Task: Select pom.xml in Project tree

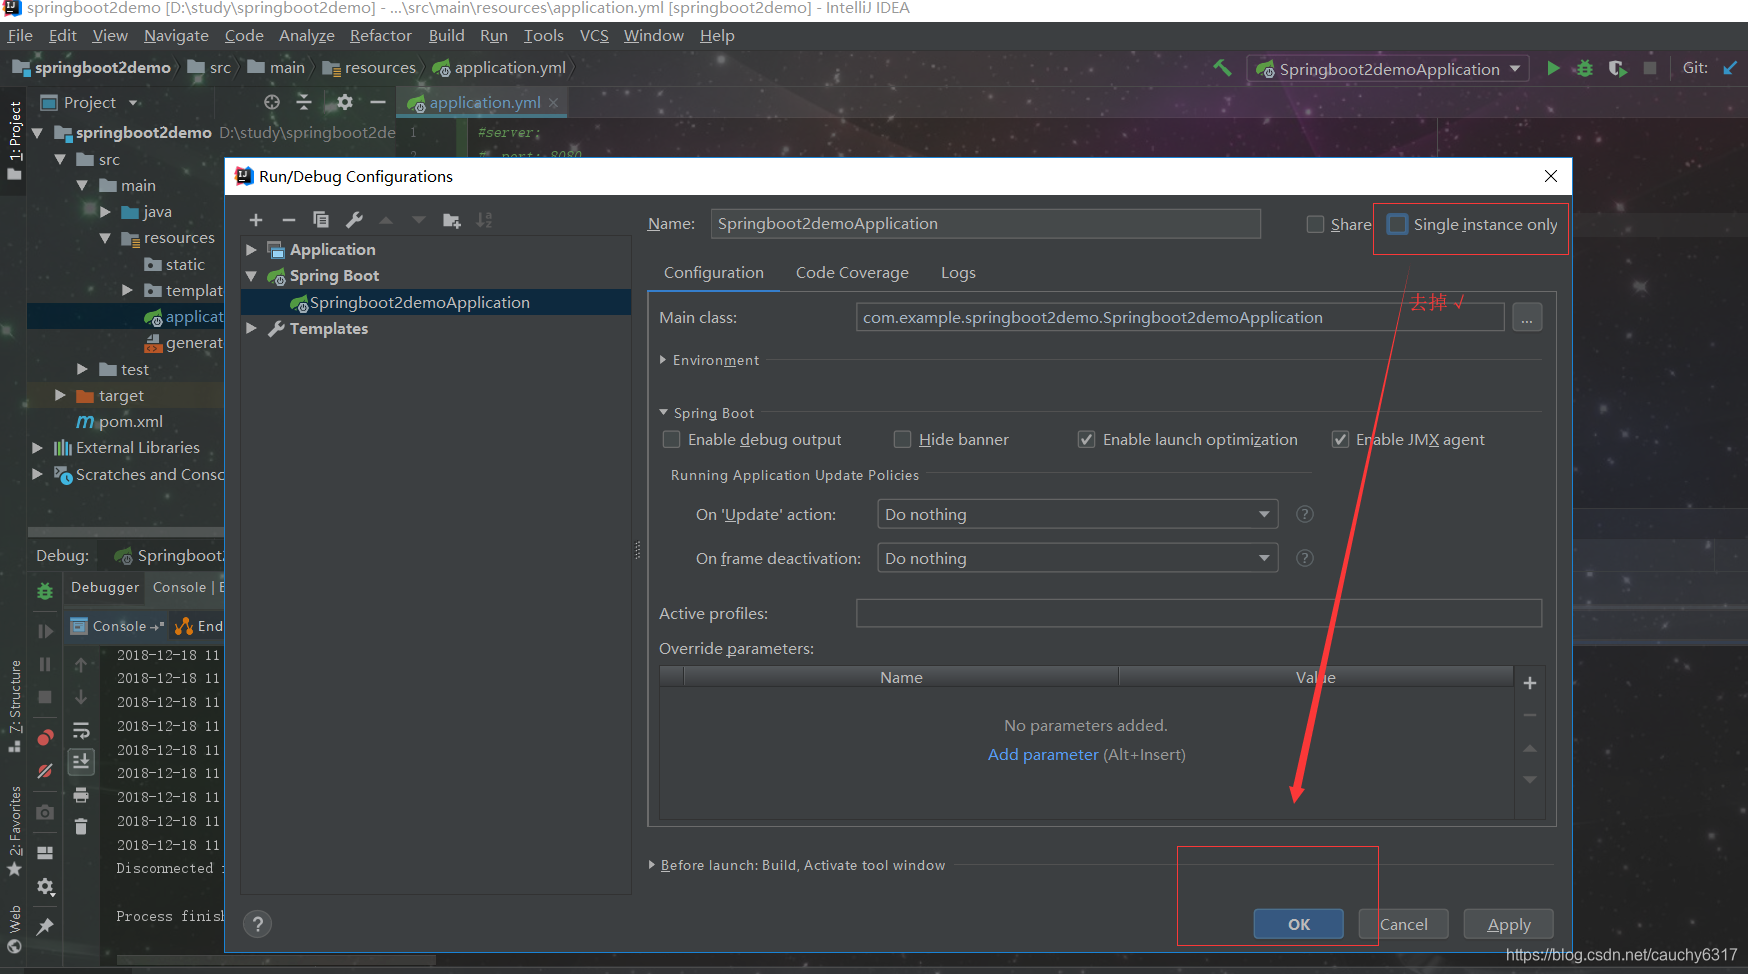Action: click(x=130, y=422)
